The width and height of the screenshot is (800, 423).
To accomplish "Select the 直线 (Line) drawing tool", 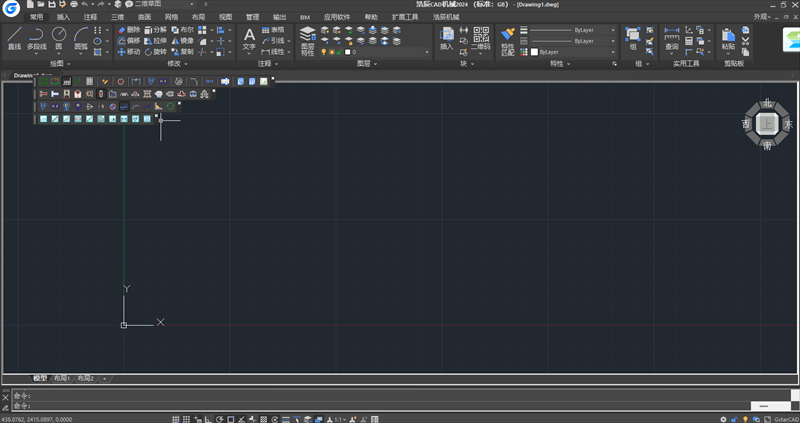I will [14, 37].
